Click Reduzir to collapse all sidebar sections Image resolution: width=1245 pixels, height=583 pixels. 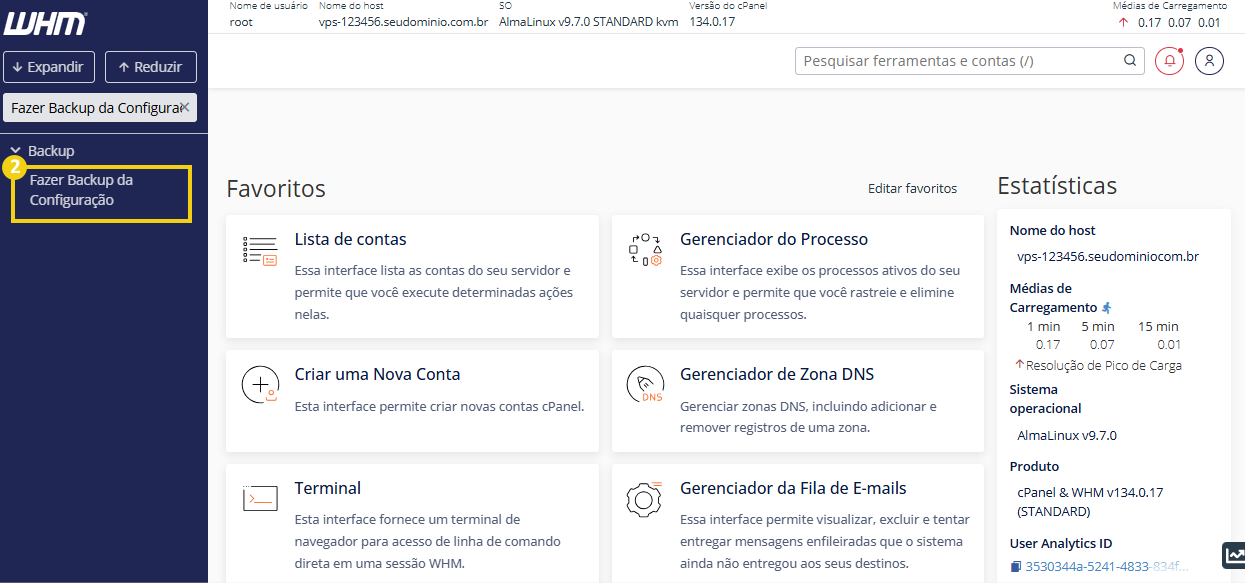tap(150, 67)
